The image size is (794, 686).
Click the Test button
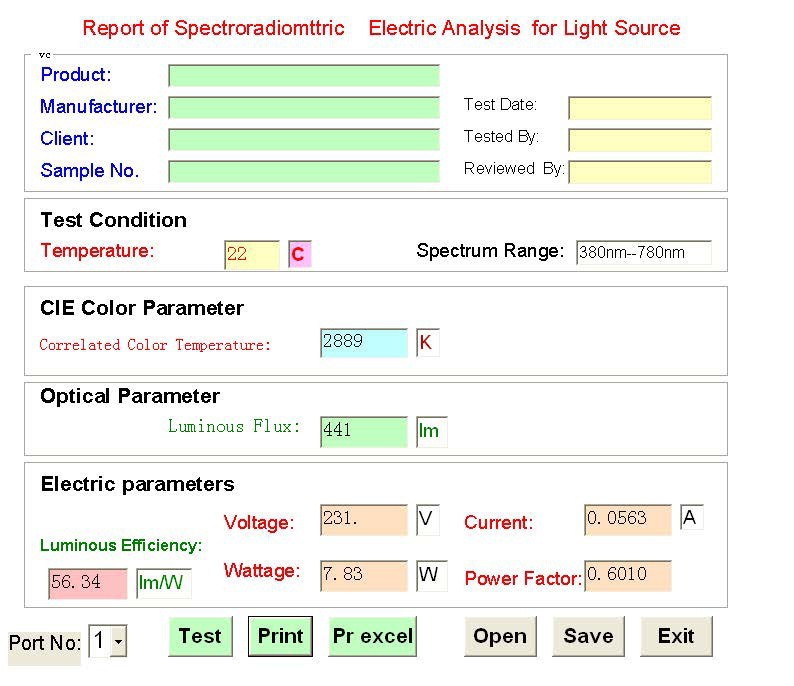pos(201,636)
